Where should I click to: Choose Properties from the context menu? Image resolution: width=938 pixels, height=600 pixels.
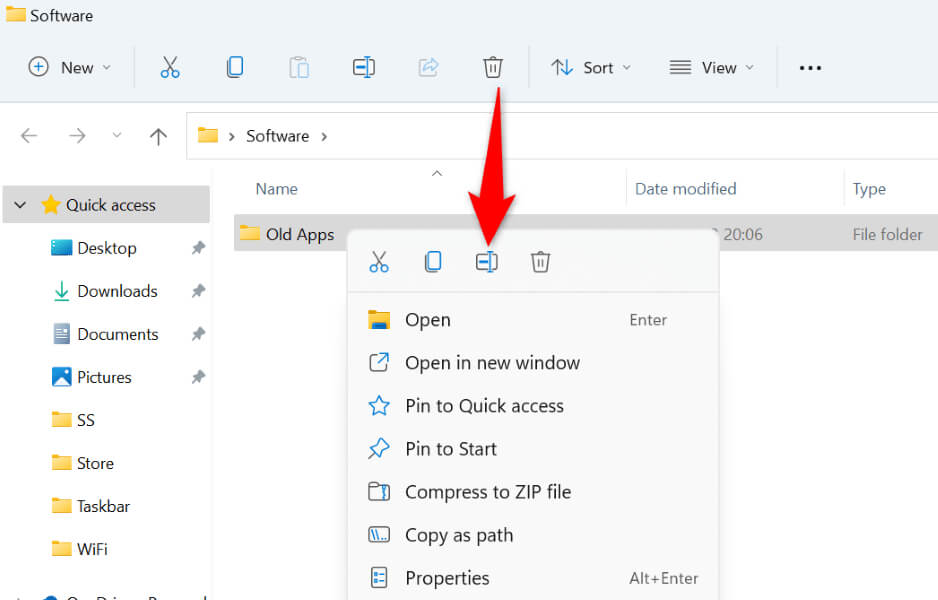[x=533, y=578]
